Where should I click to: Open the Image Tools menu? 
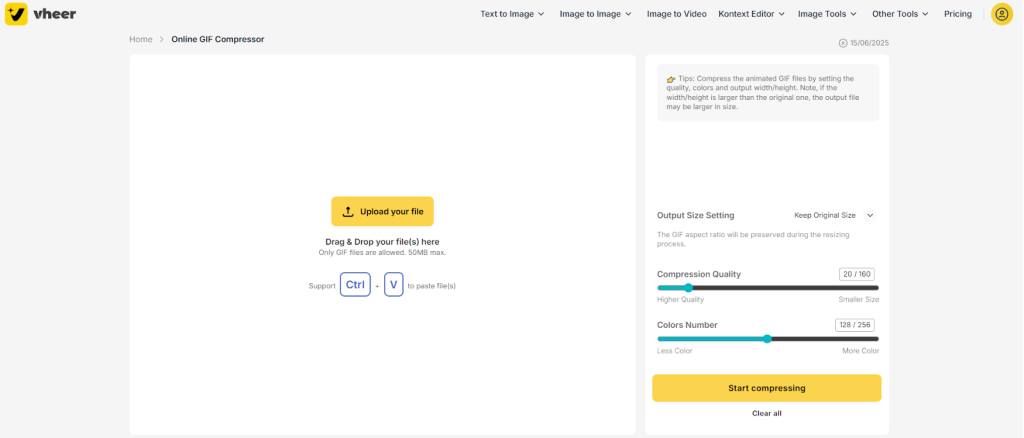827,14
